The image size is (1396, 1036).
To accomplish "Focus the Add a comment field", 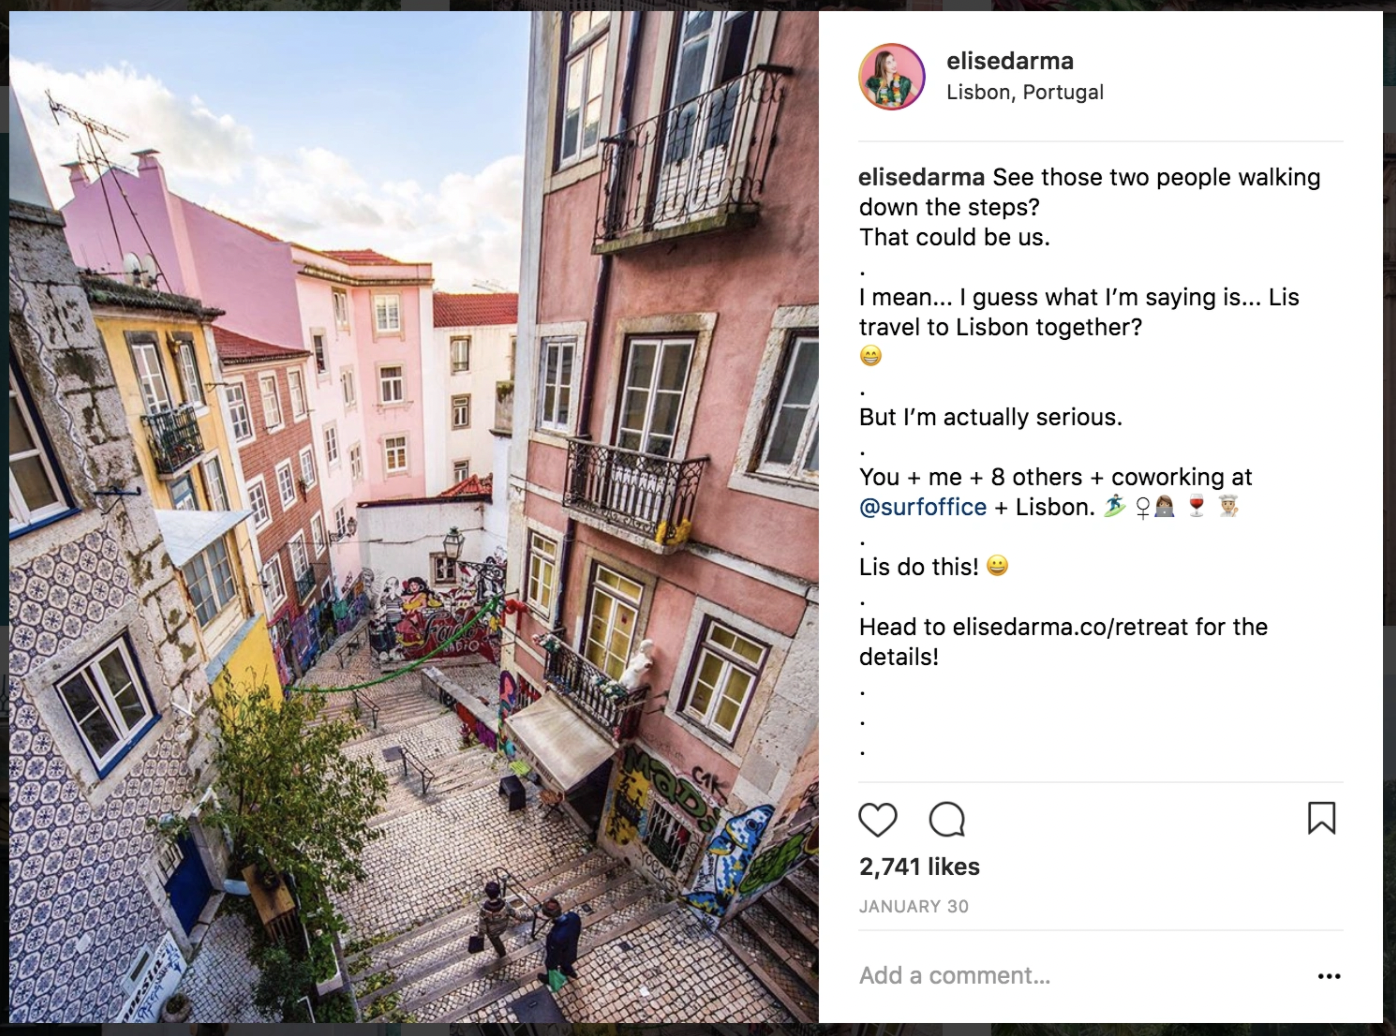I will [1080, 976].
